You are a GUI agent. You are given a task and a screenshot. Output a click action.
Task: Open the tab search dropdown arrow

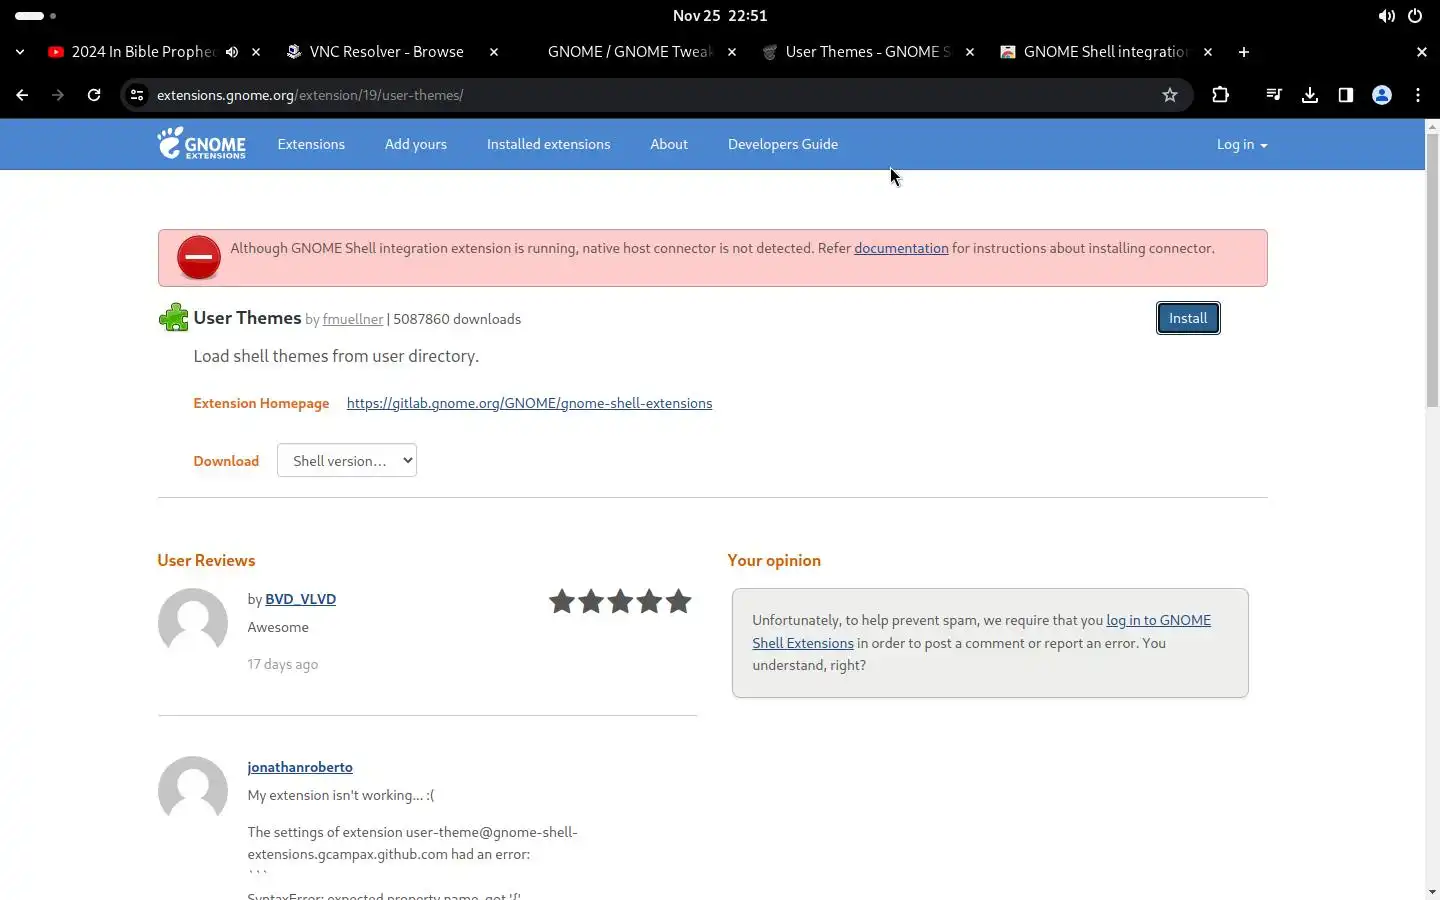[20, 52]
